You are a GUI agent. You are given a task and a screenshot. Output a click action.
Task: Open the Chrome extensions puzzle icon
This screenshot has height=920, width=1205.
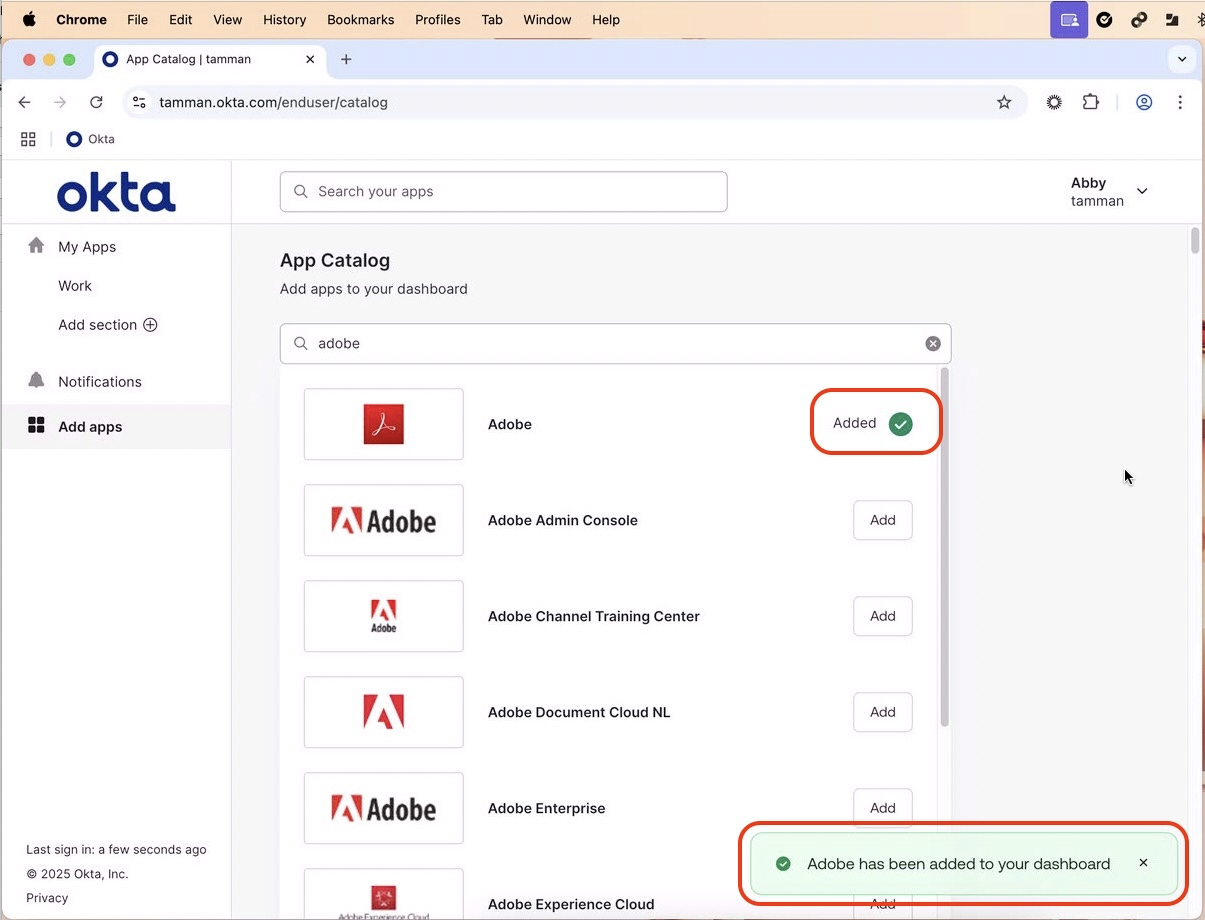click(x=1091, y=102)
